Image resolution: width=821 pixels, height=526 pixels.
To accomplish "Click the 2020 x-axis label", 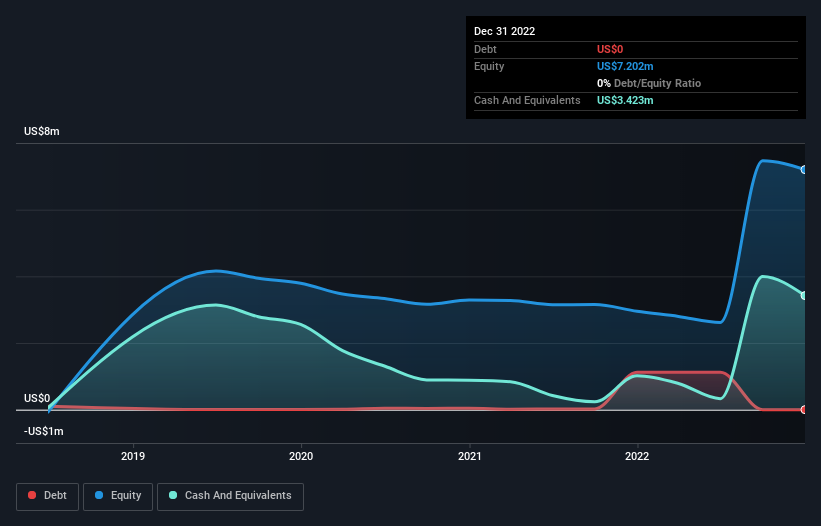I will [301, 456].
